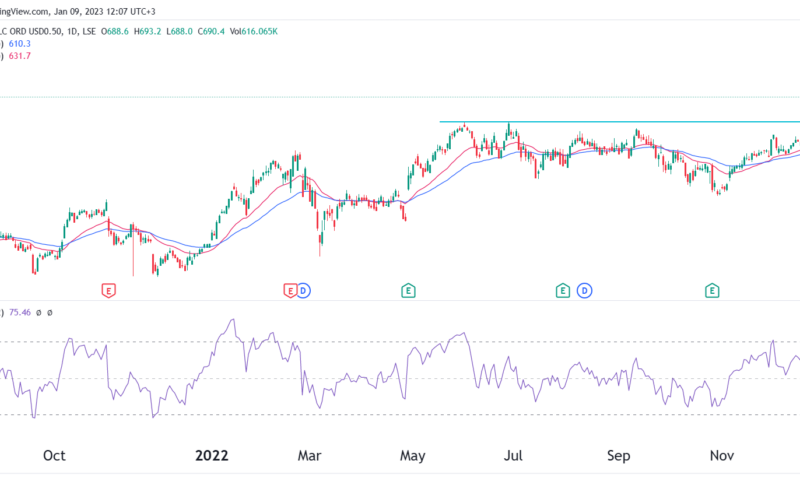Viewport: 800px width, 499px height.
Task: Click the Jul label on time axis
Action: [x=513, y=455]
